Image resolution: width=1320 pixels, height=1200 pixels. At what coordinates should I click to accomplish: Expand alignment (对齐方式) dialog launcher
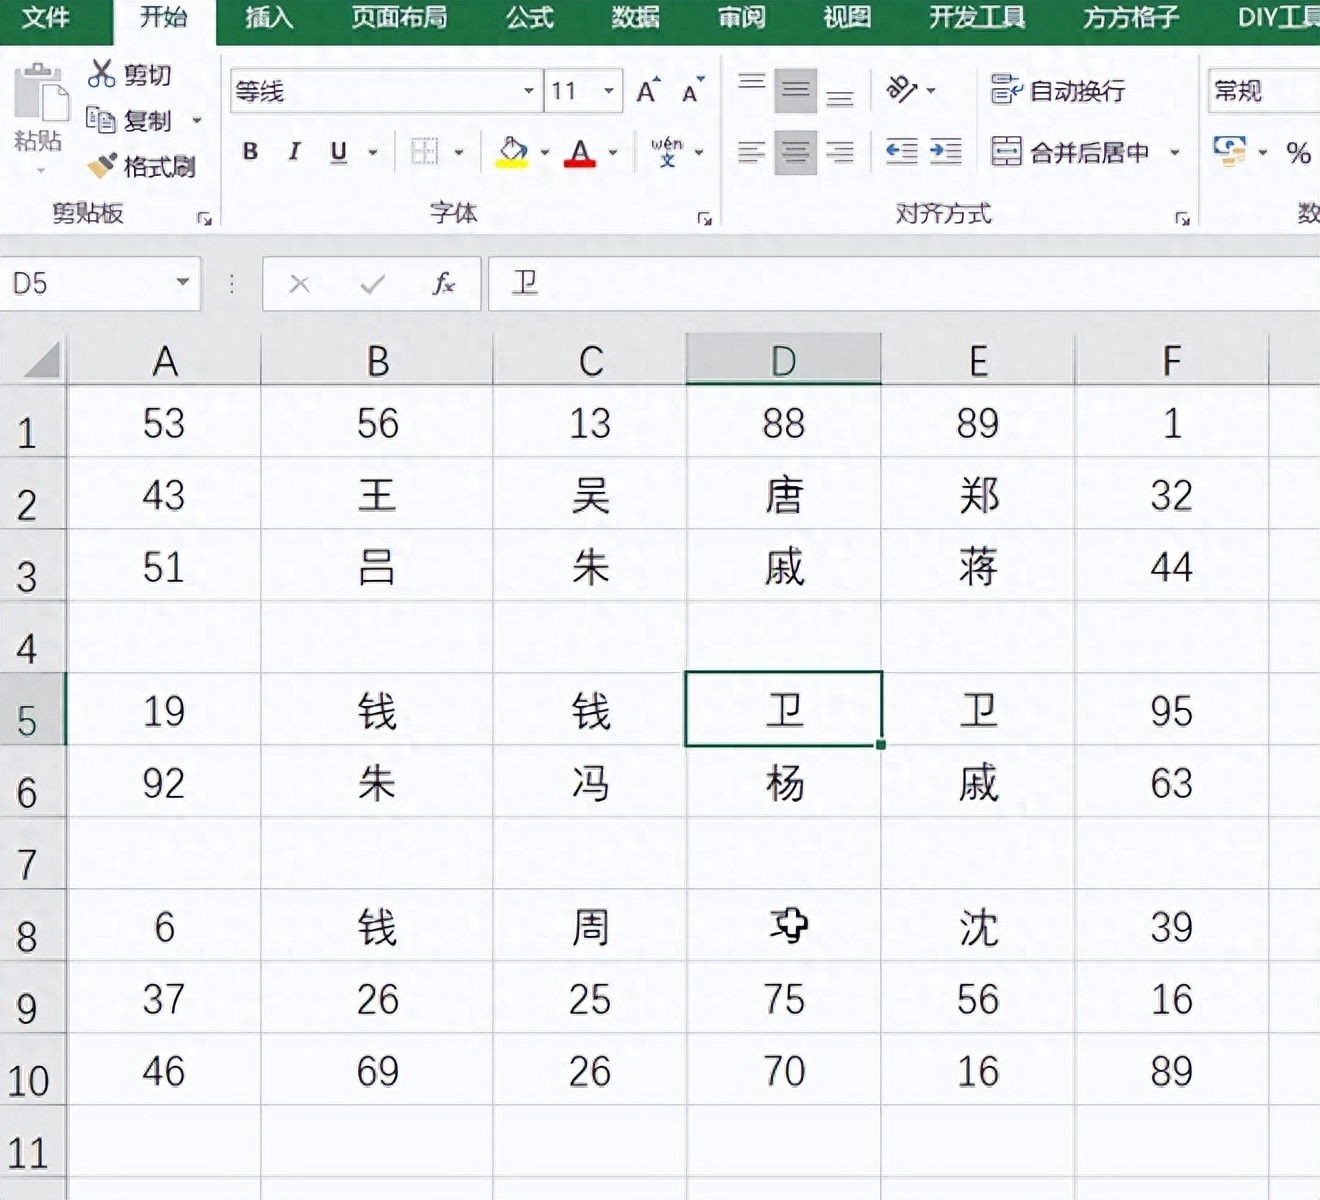[x=1182, y=218]
